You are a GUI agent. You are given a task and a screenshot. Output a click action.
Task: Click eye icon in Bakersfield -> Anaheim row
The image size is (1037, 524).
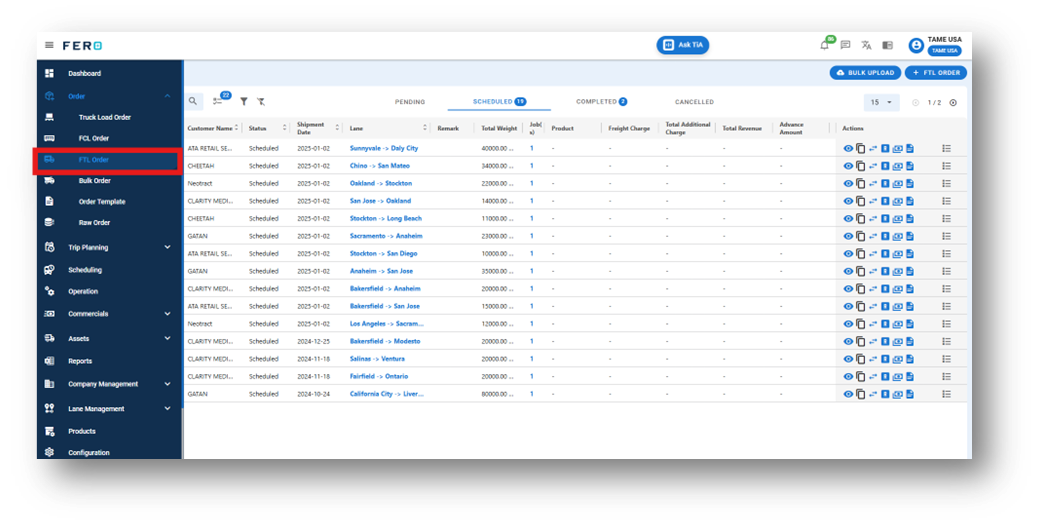[x=848, y=288]
